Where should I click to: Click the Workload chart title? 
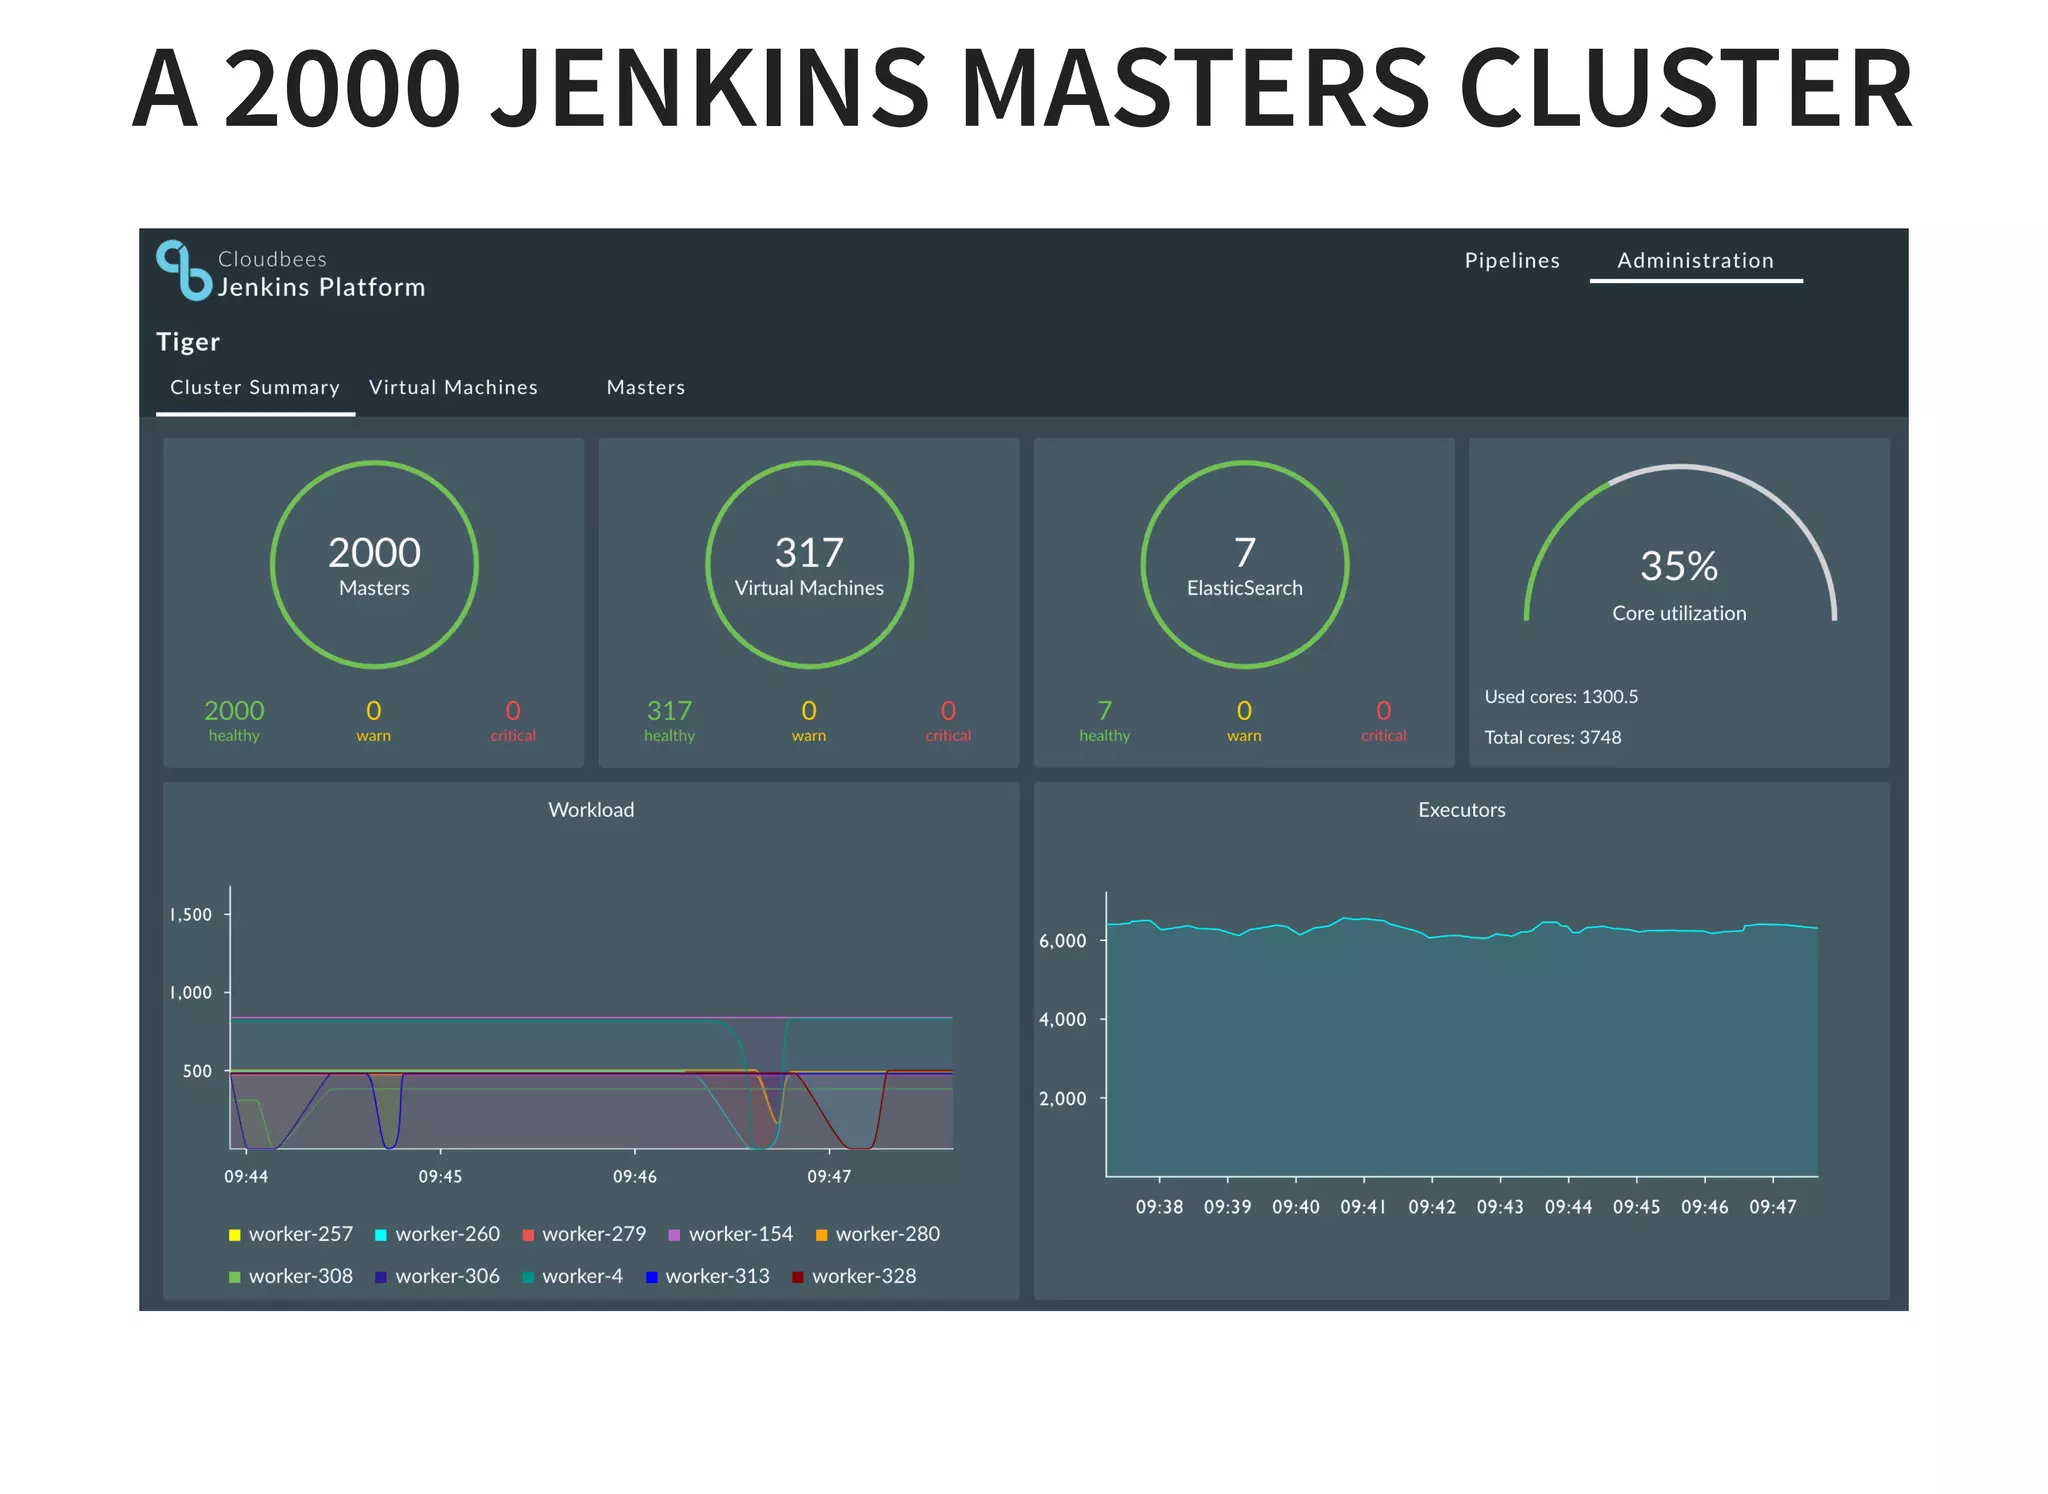(x=591, y=810)
